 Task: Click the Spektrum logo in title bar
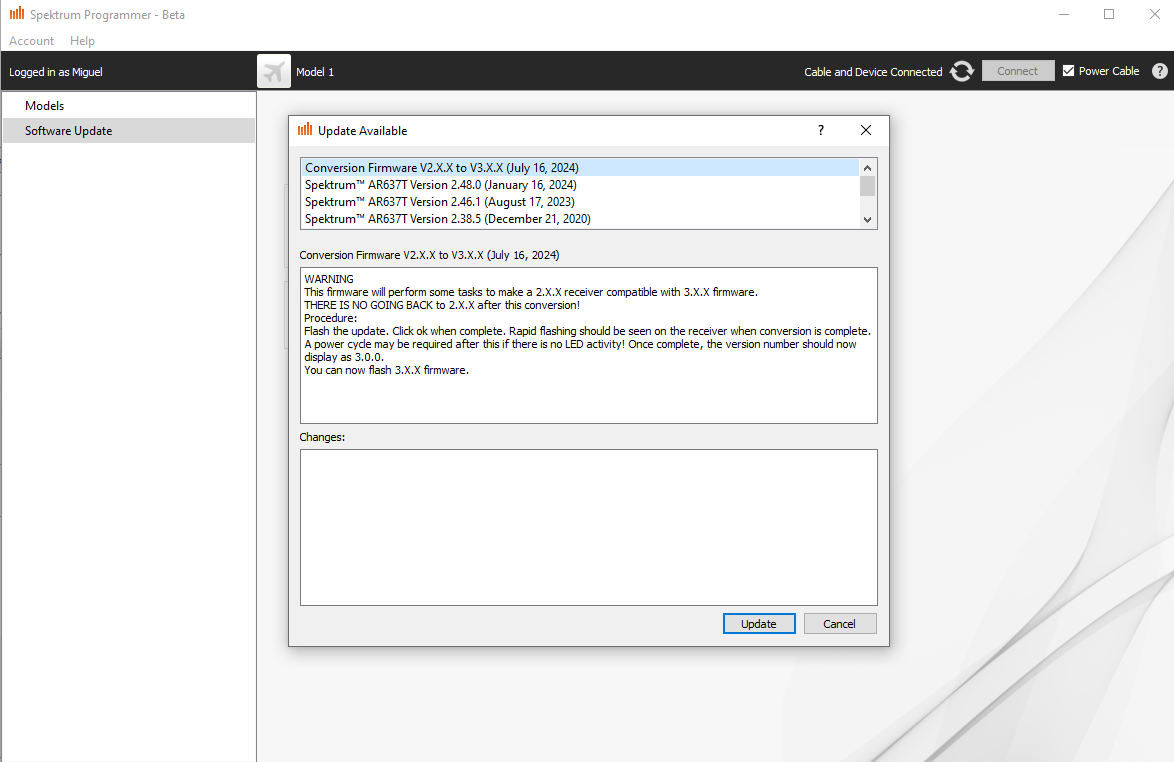point(17,14)
